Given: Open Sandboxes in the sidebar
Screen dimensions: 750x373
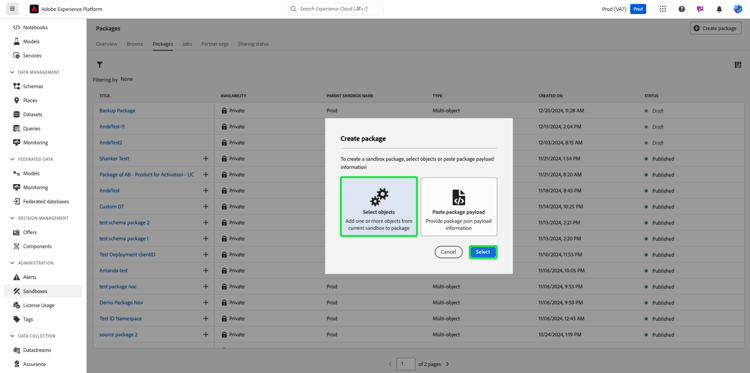Looking at the screenshot, I should point(43,291).
